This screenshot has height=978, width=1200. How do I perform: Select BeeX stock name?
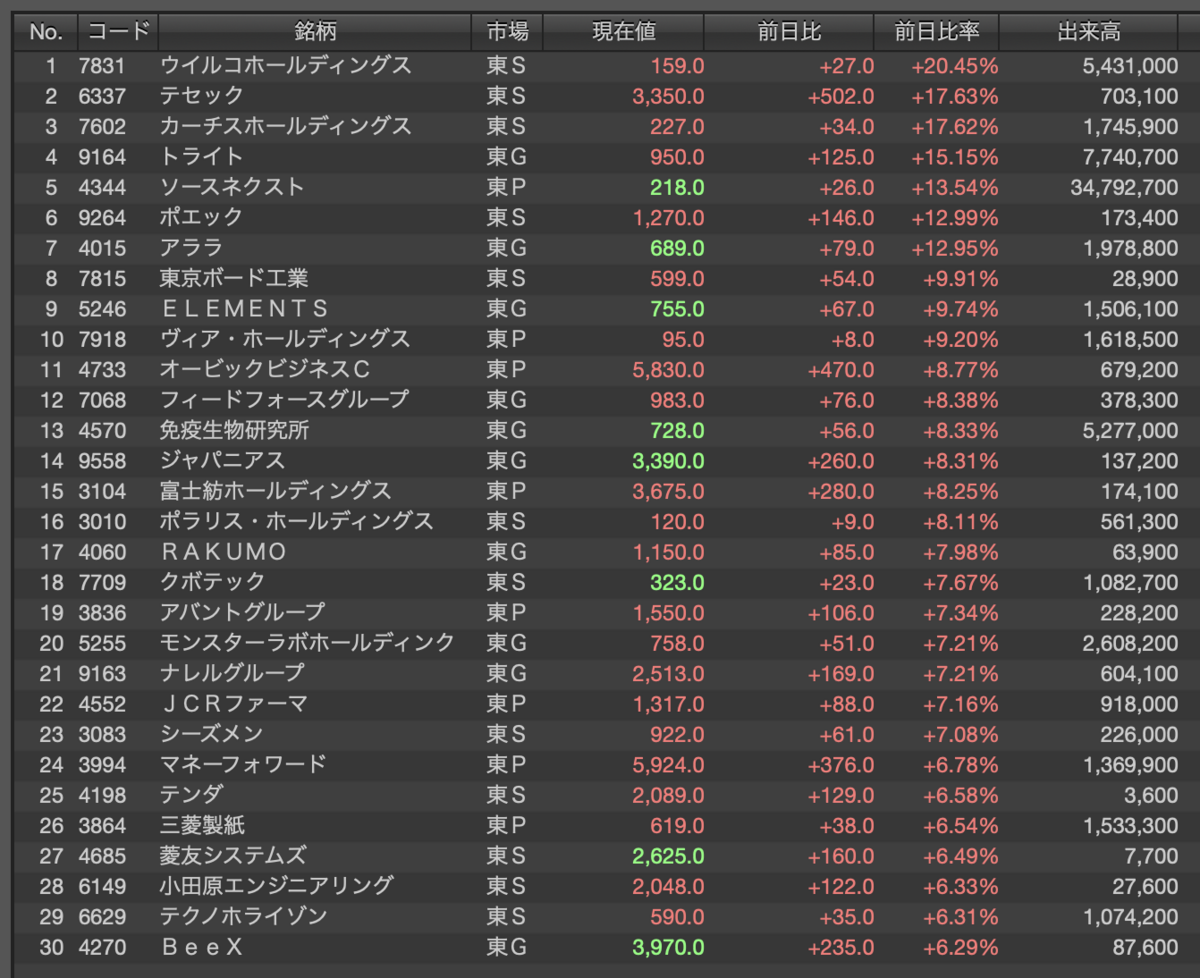click(x=201, y=946)
